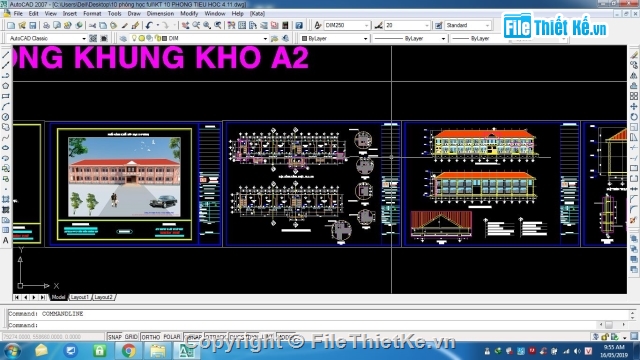
Task: Click the first-tab navigation arrow
Action: [x=17, y=297]
